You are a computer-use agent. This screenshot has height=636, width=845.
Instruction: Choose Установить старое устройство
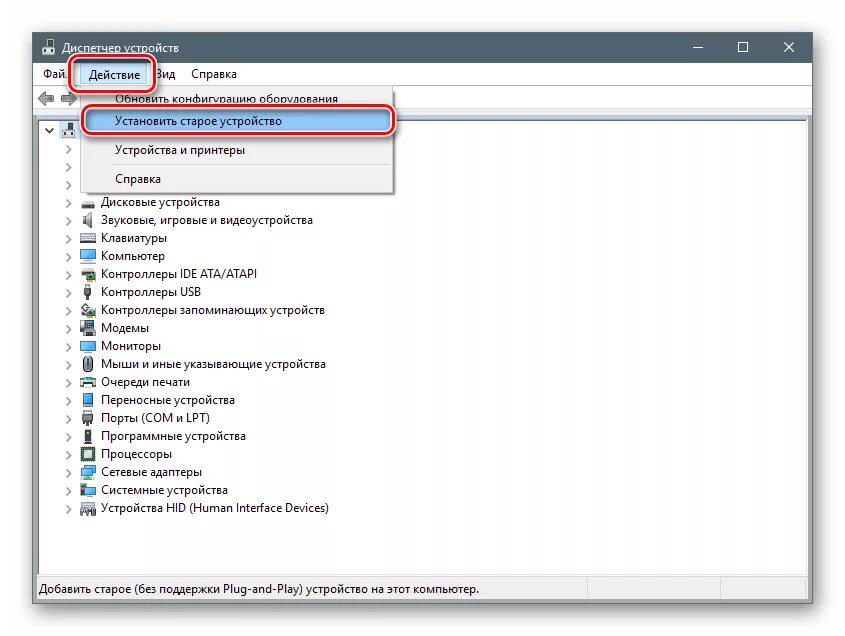point(238,121)
